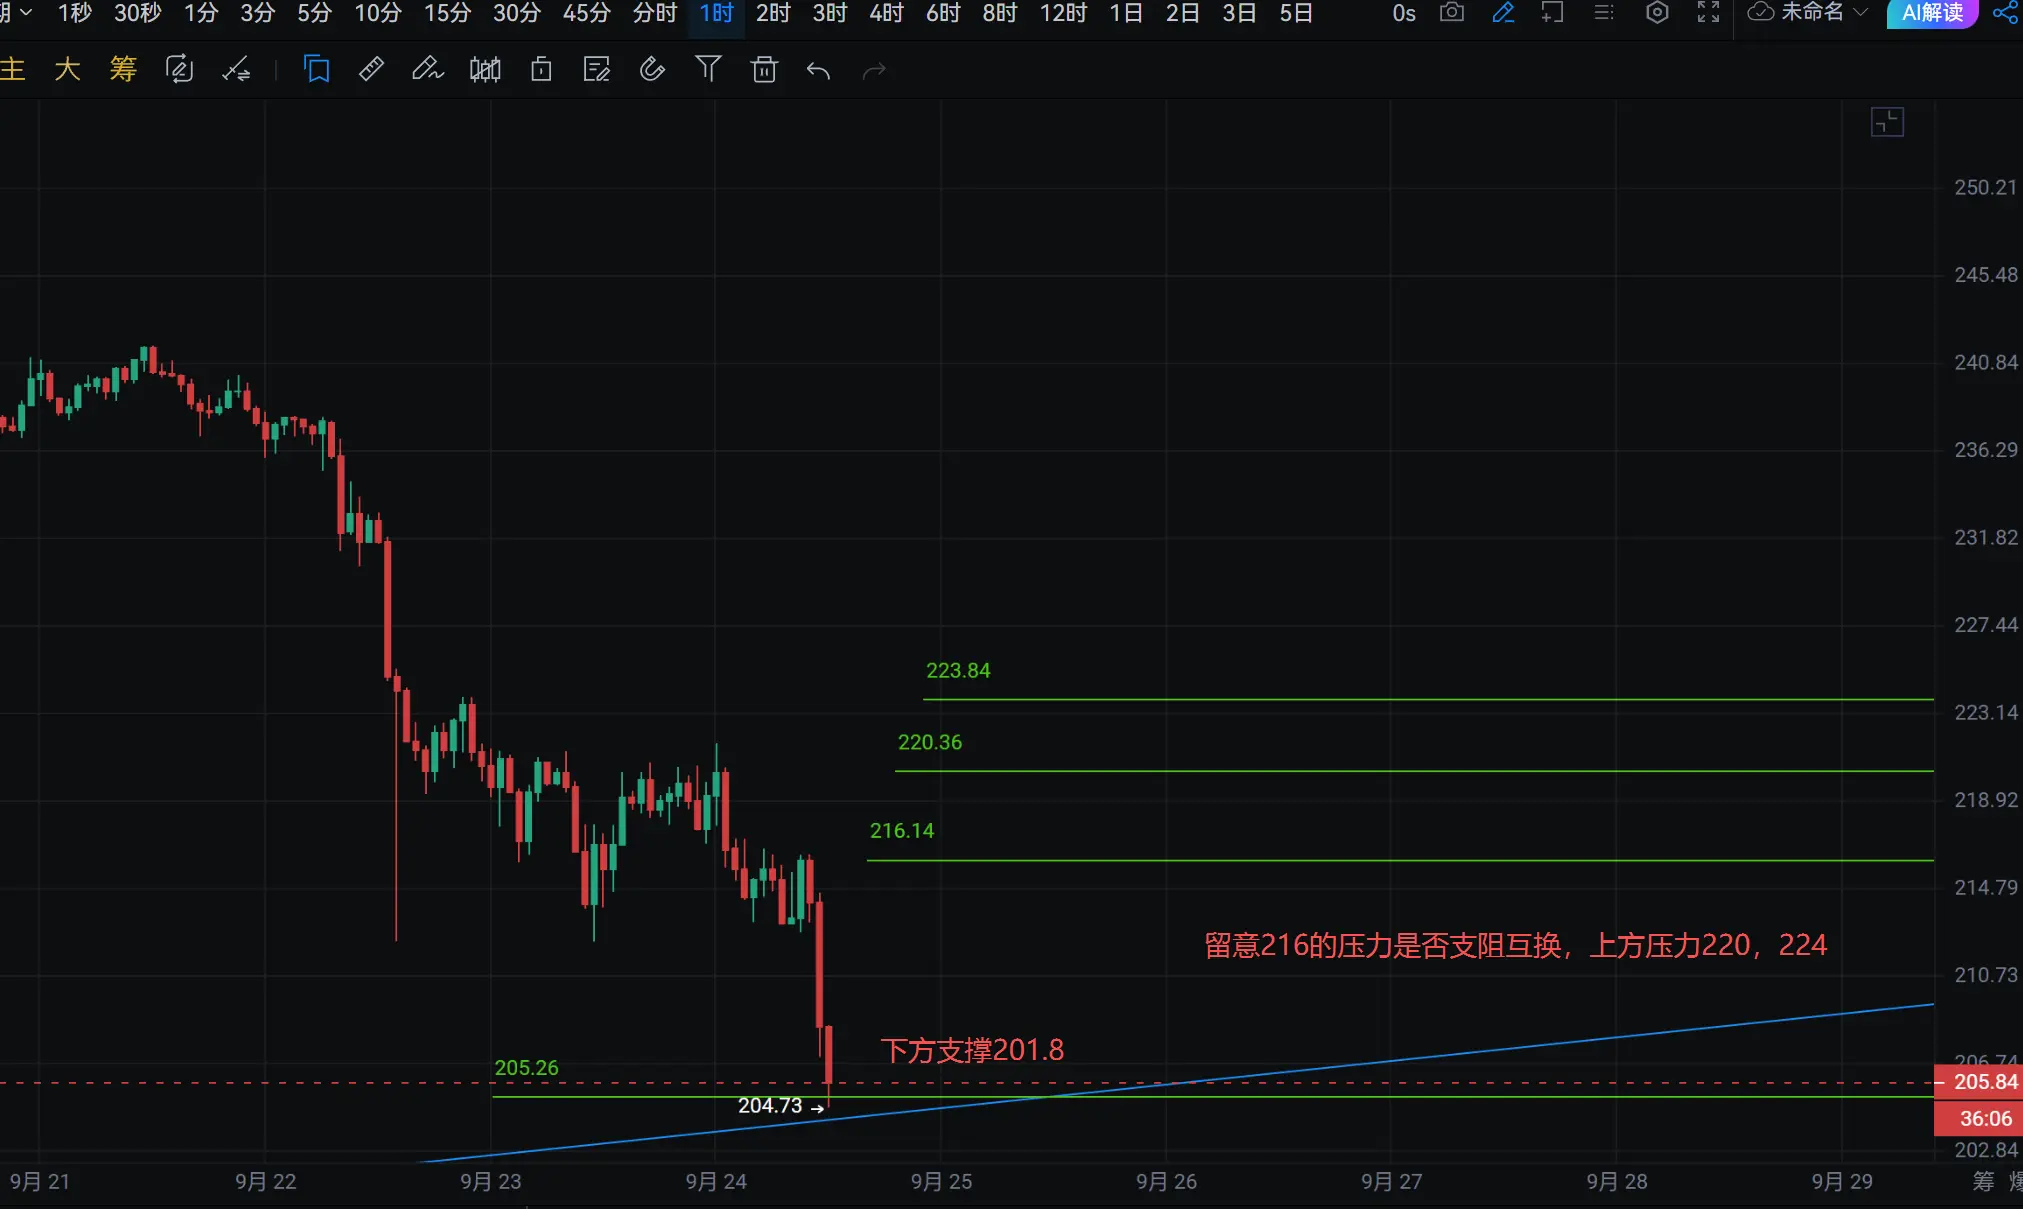The width and height of the screenshot is (2023, 1209).
Task: Toggle the blue pencil drawing mode icon
Action: tap(1503, 13)
